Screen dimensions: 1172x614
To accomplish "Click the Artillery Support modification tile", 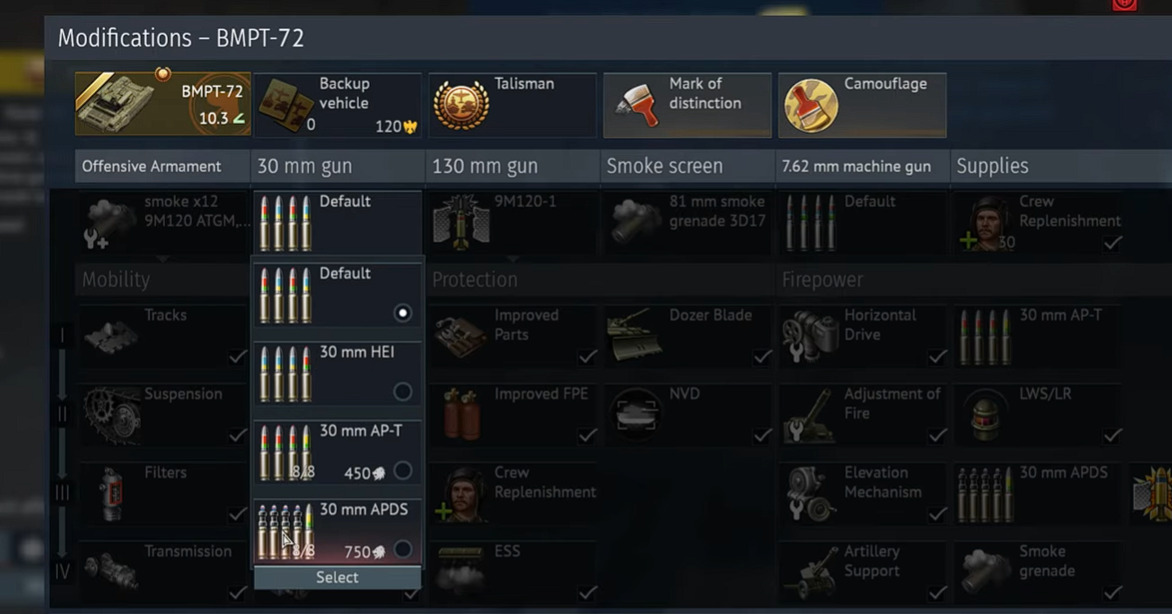I will (x=862, y=572).
